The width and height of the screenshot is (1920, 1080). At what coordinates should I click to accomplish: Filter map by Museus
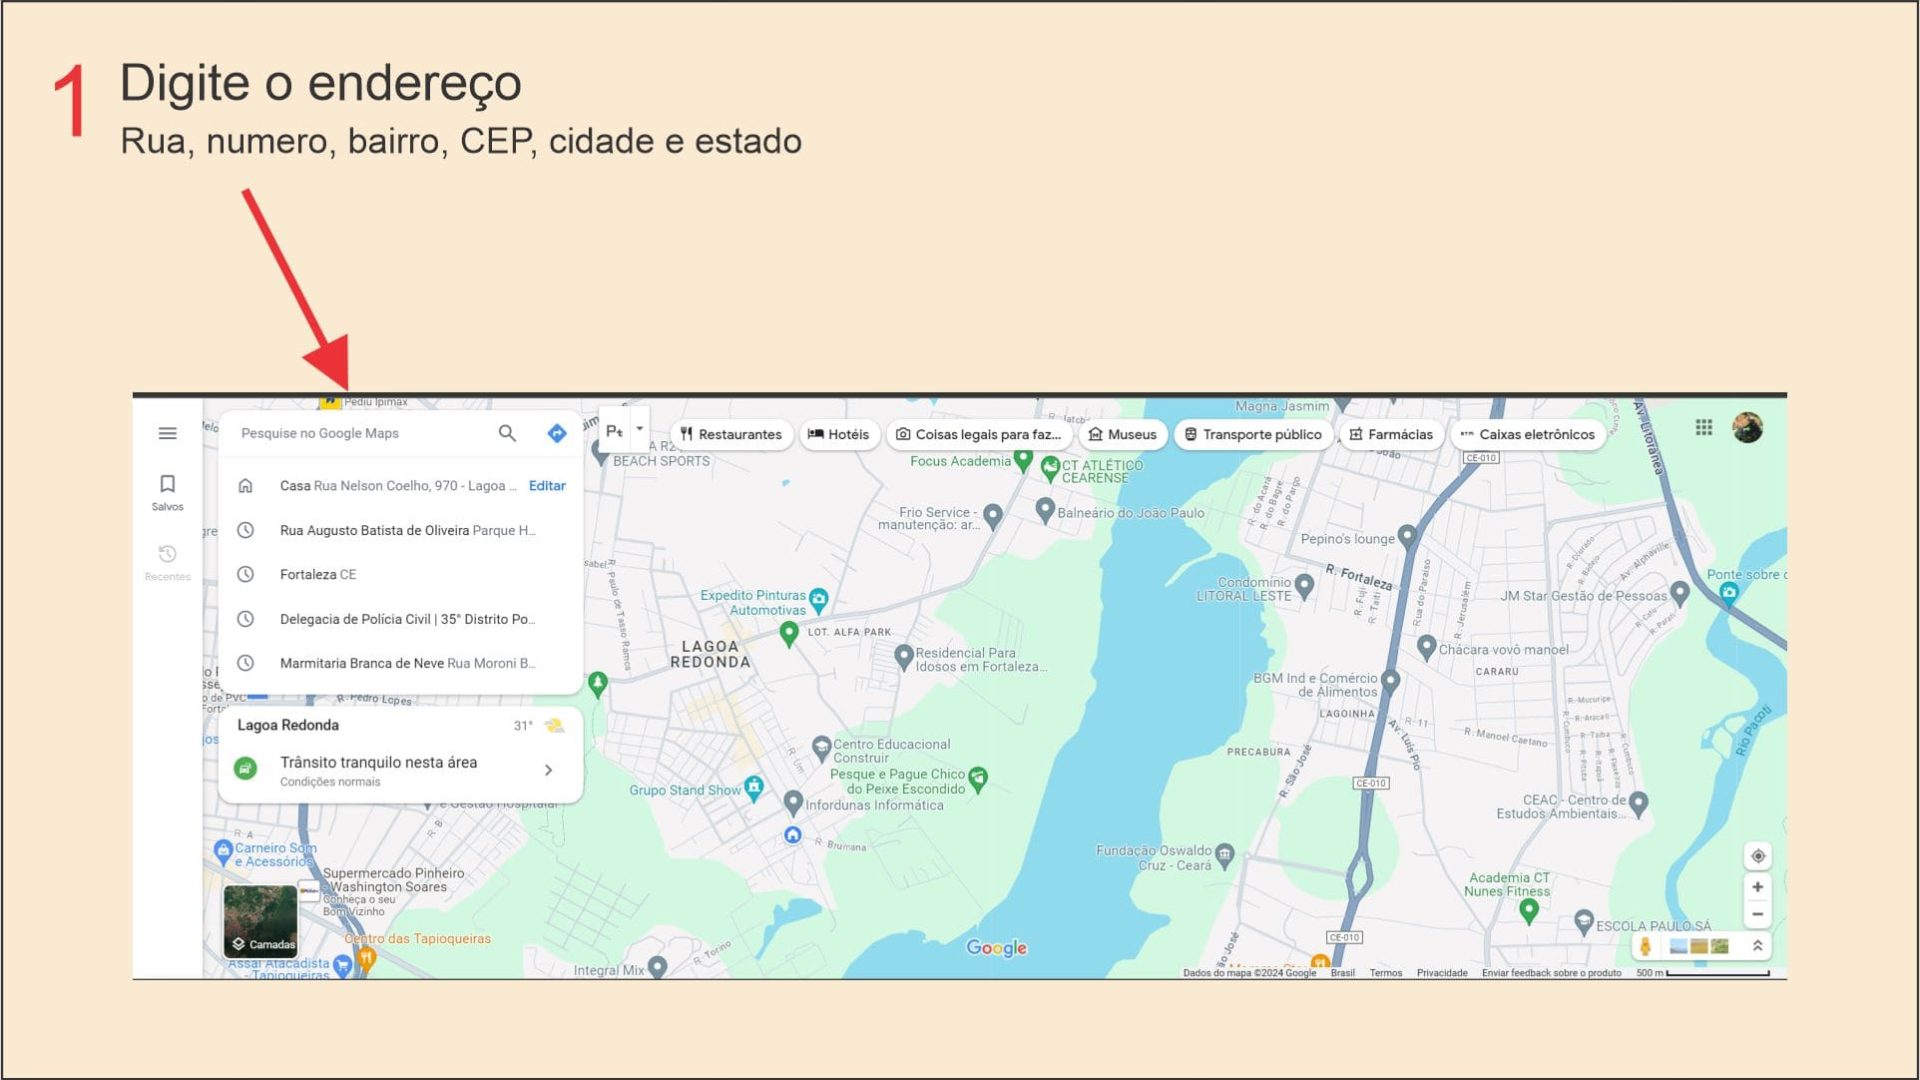click(x=1123, y=434)
